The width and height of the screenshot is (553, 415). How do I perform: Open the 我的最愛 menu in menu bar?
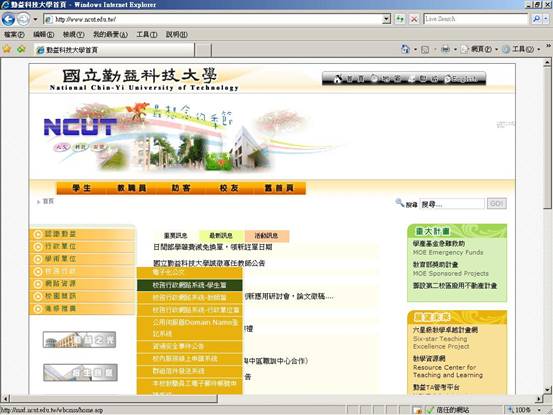tap(110, 35)
